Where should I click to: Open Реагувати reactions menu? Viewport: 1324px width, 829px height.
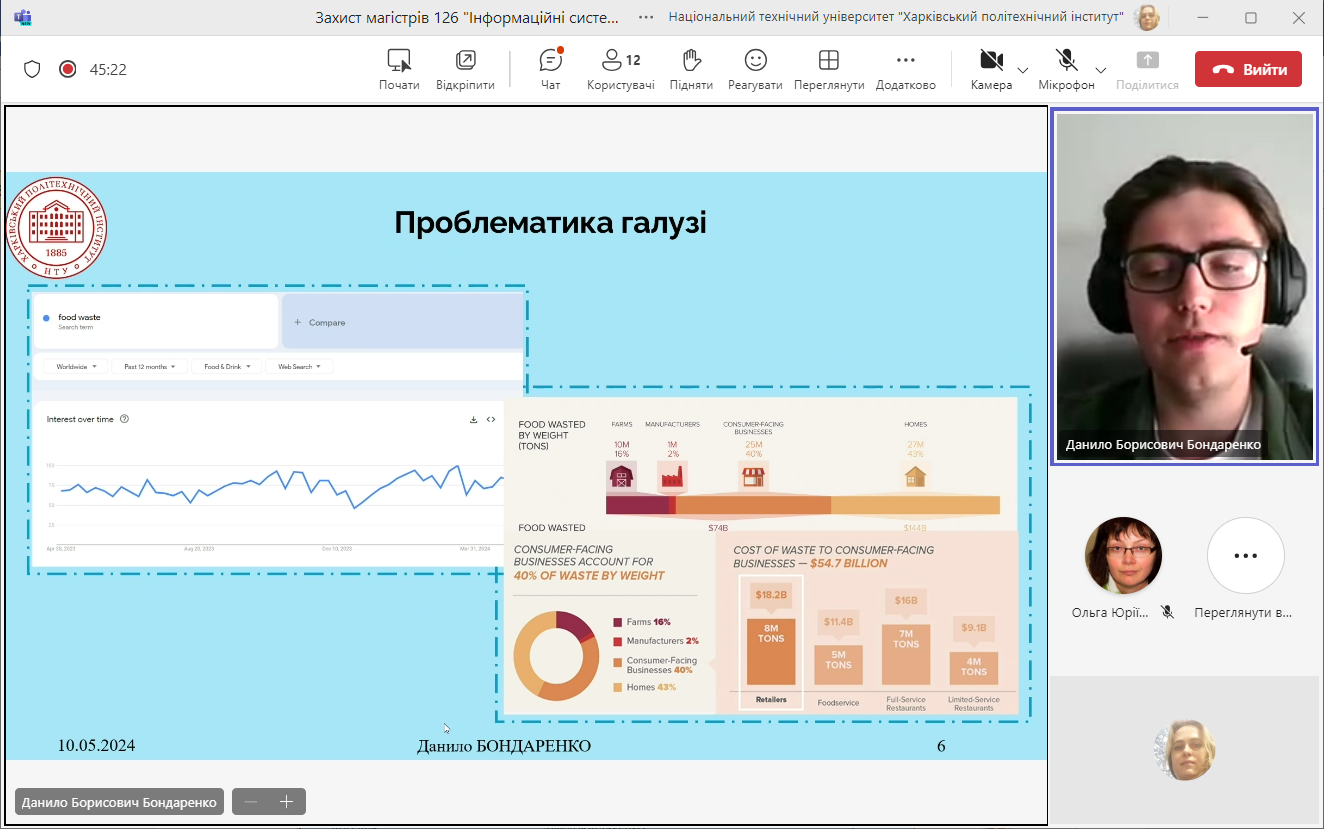click(x=755, y=69)
